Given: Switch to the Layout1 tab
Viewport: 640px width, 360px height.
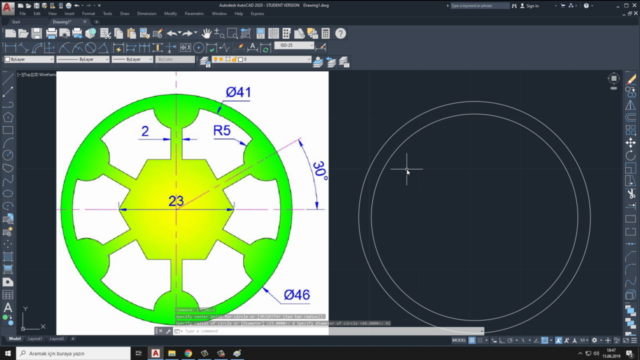Looking at the screenshot, I should pos(35,339).
